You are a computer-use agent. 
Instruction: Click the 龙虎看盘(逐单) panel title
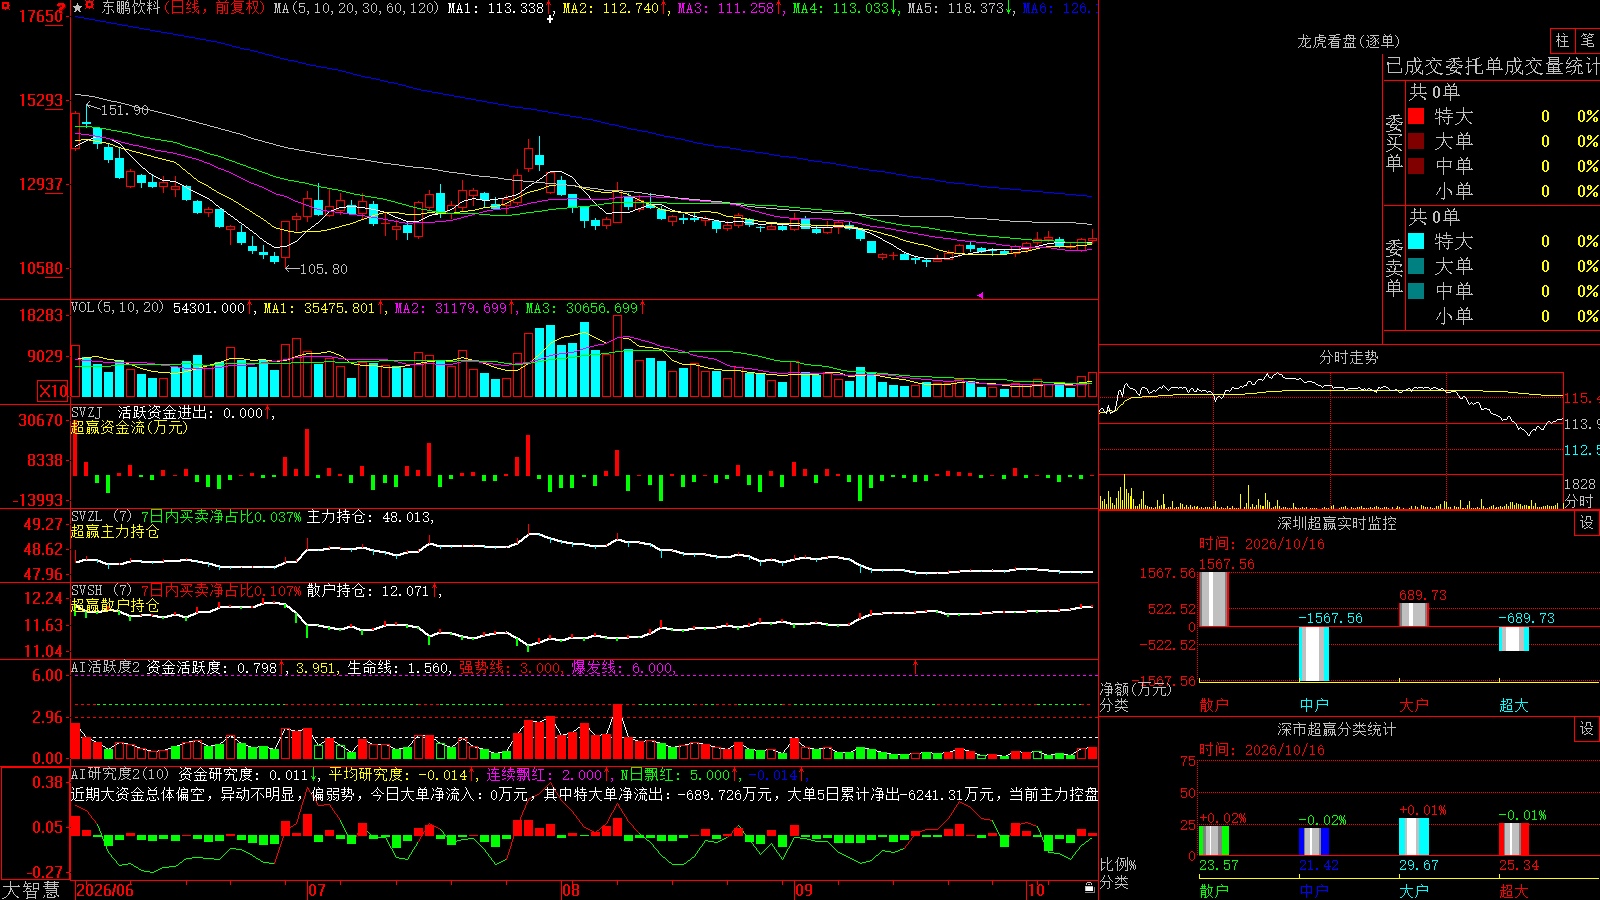point(1348,41)
